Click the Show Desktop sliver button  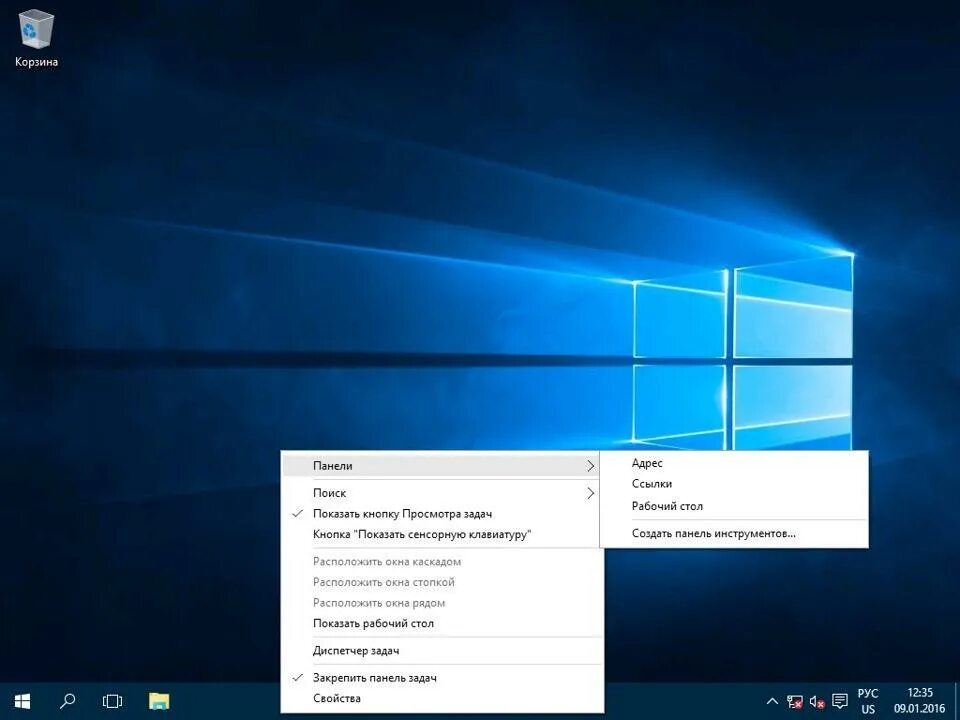957,701
